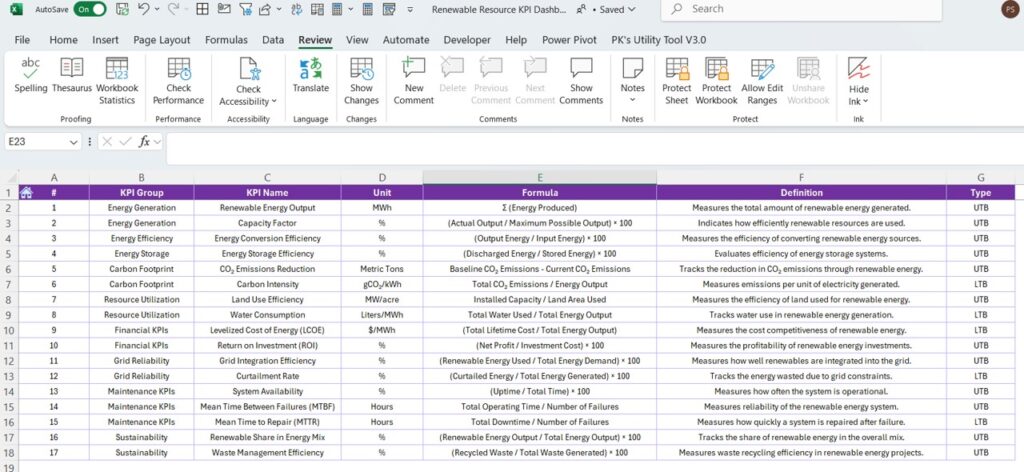Click the borders grid icon in quick access toolbar
1024x472 pixels.
coord(202,9)
